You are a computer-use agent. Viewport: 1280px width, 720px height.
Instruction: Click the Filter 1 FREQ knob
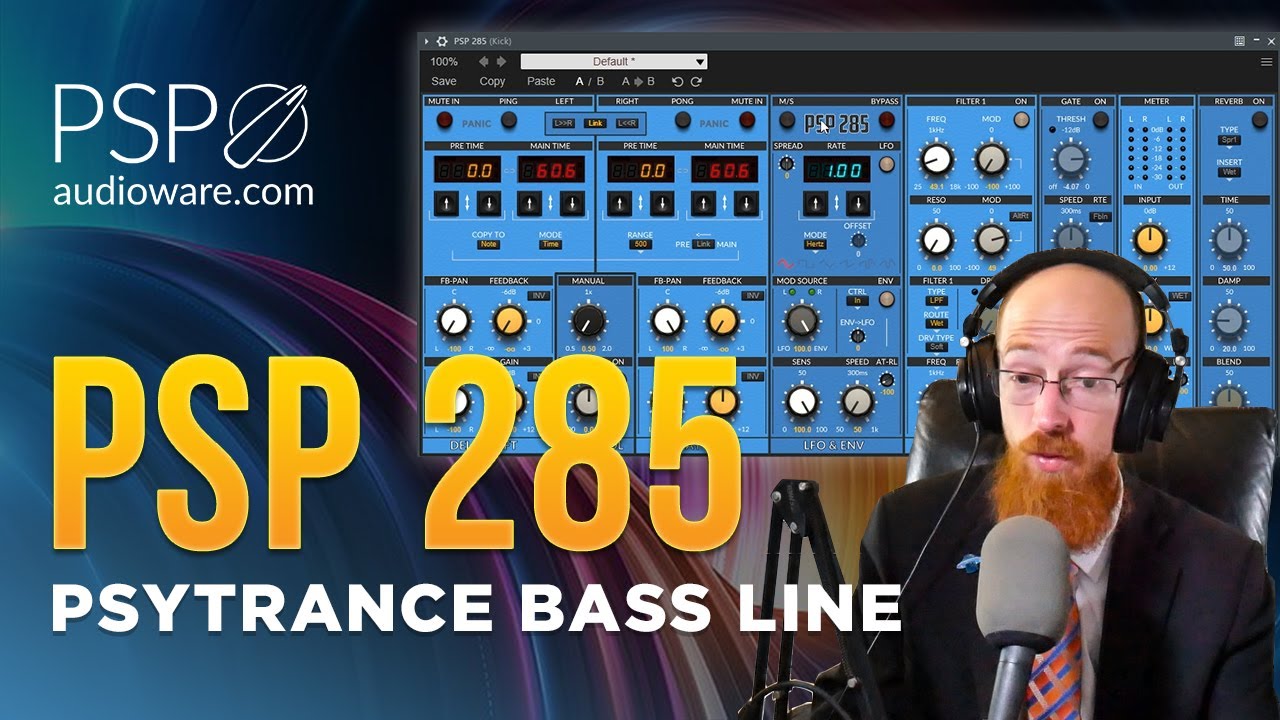click(936, 159)
